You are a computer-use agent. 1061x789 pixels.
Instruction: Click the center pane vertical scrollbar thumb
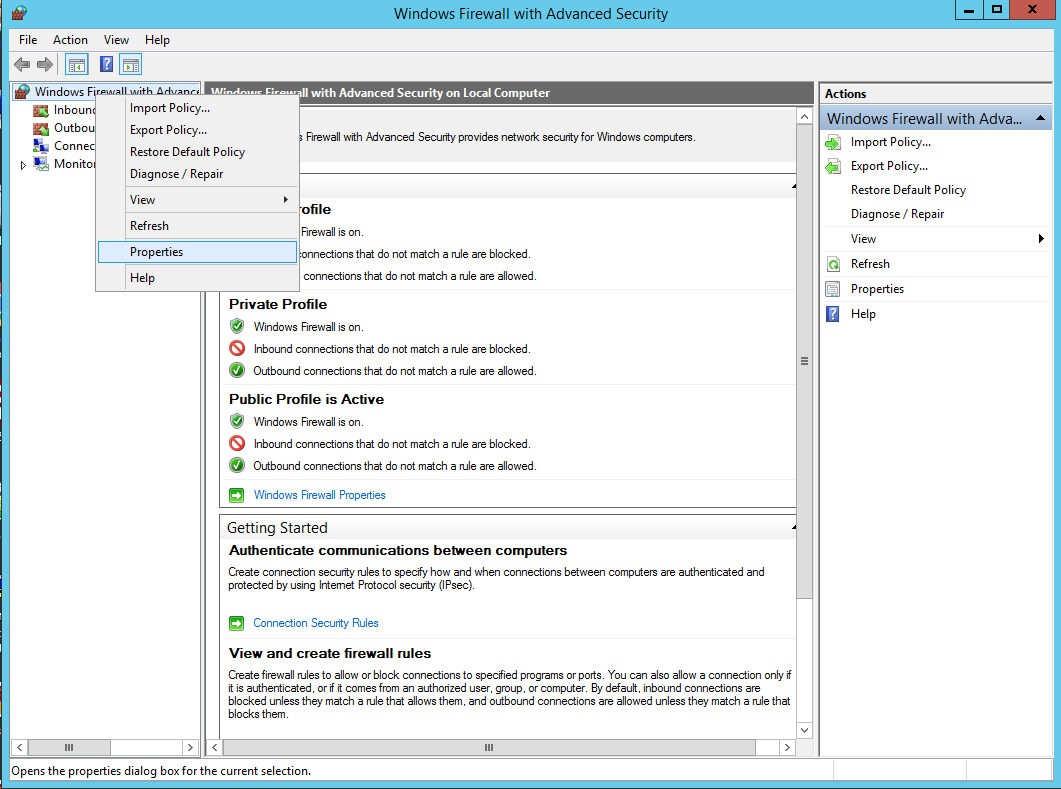tap(804, 361)
